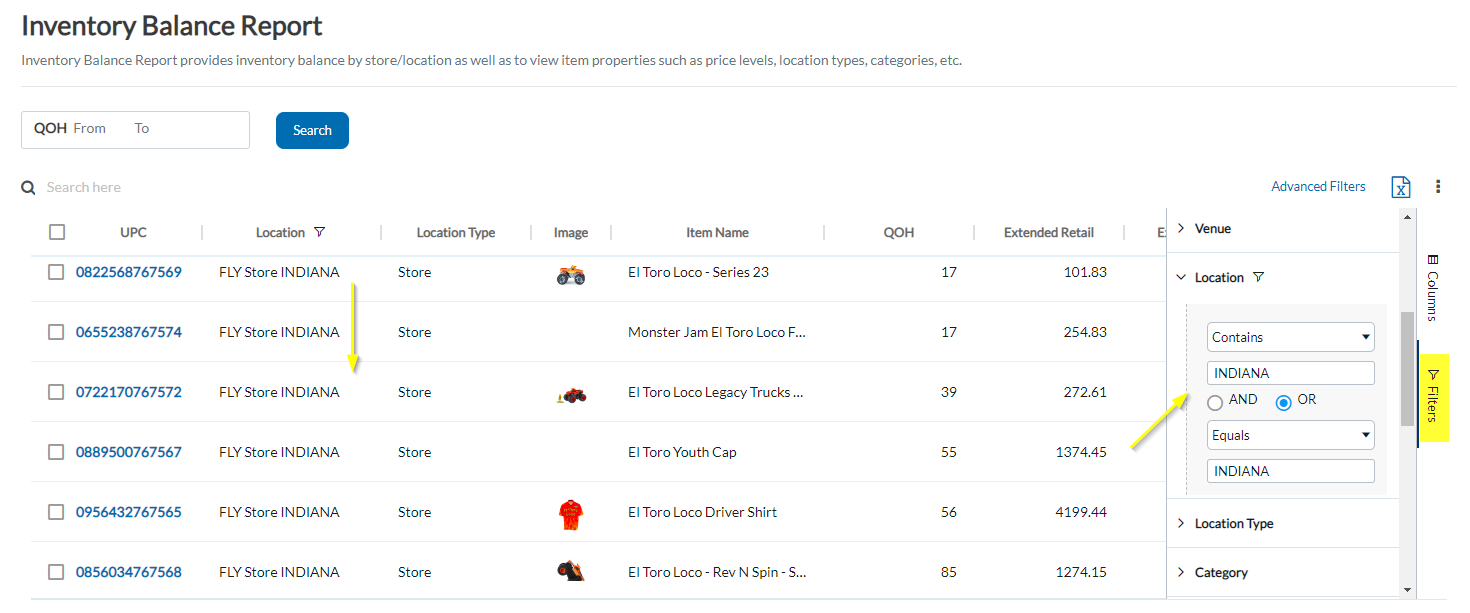Select the AND radio button

click(1215, 401)
